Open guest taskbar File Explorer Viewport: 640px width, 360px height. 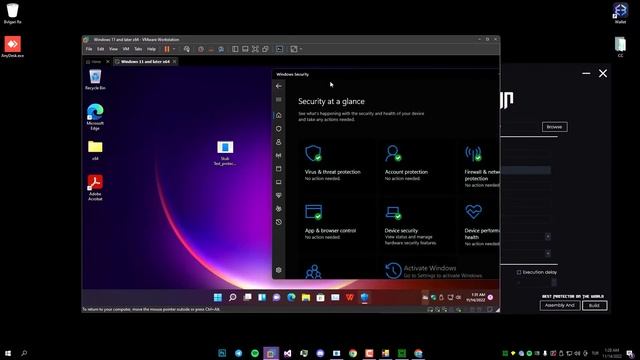point(306,298)
